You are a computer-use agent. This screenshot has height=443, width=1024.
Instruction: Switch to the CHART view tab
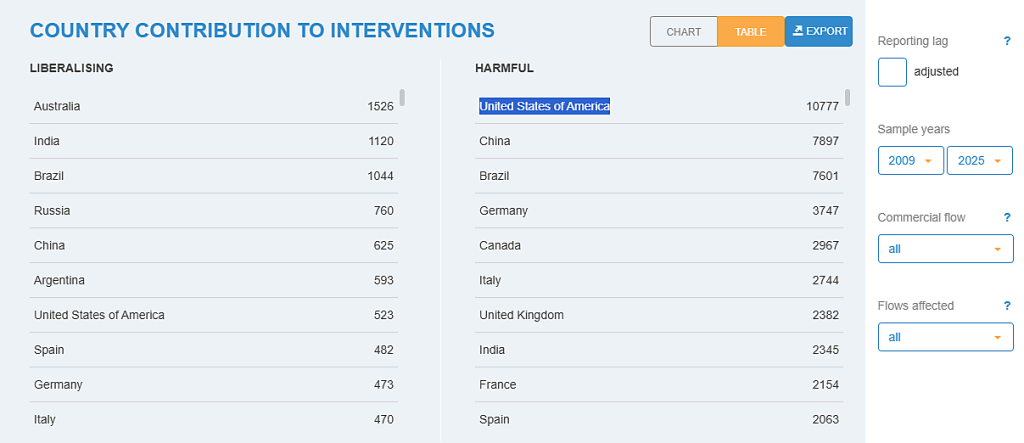point(684,32)
